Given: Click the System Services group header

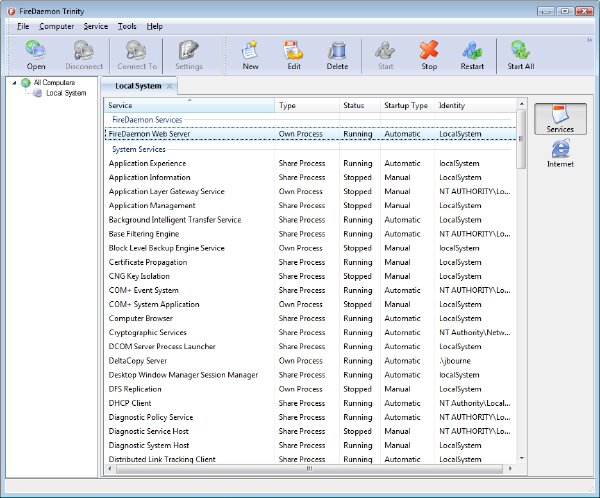Looking at the screenshot, I should point(139,149).
